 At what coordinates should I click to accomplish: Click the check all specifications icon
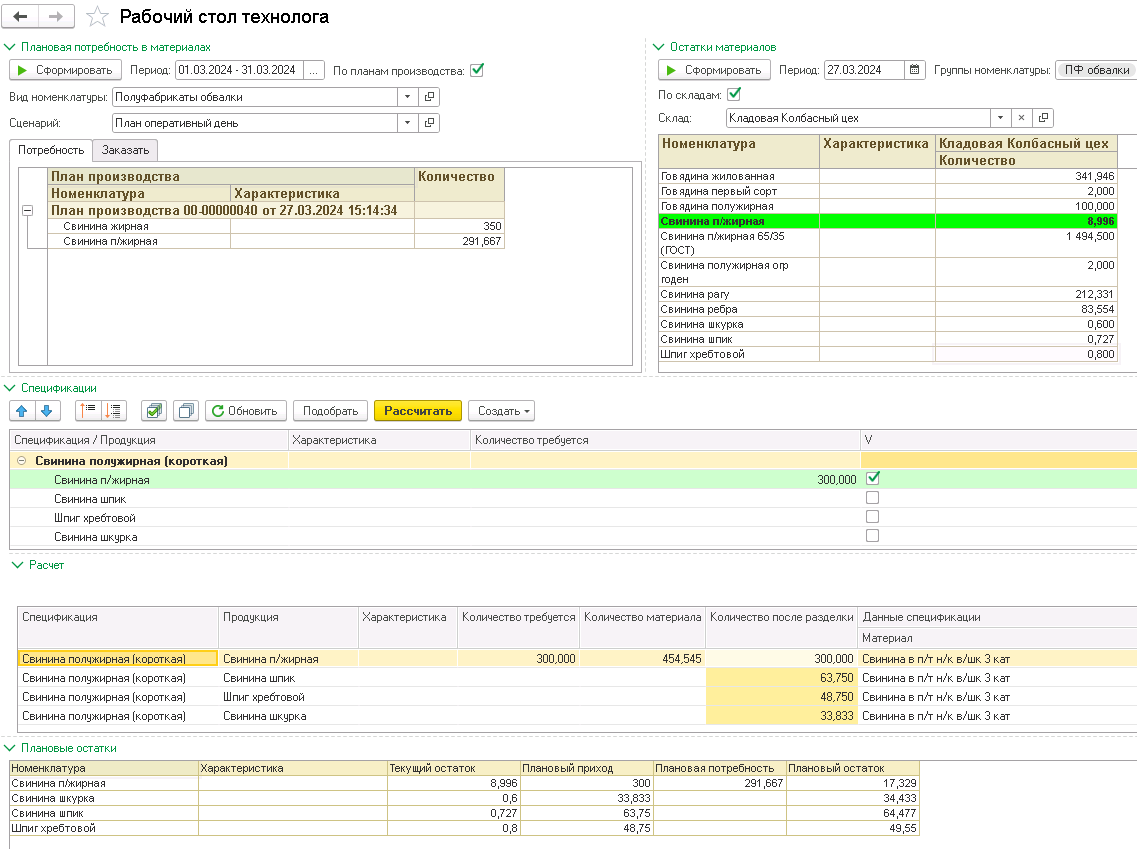pyautogui.click(x=153, y=411)
